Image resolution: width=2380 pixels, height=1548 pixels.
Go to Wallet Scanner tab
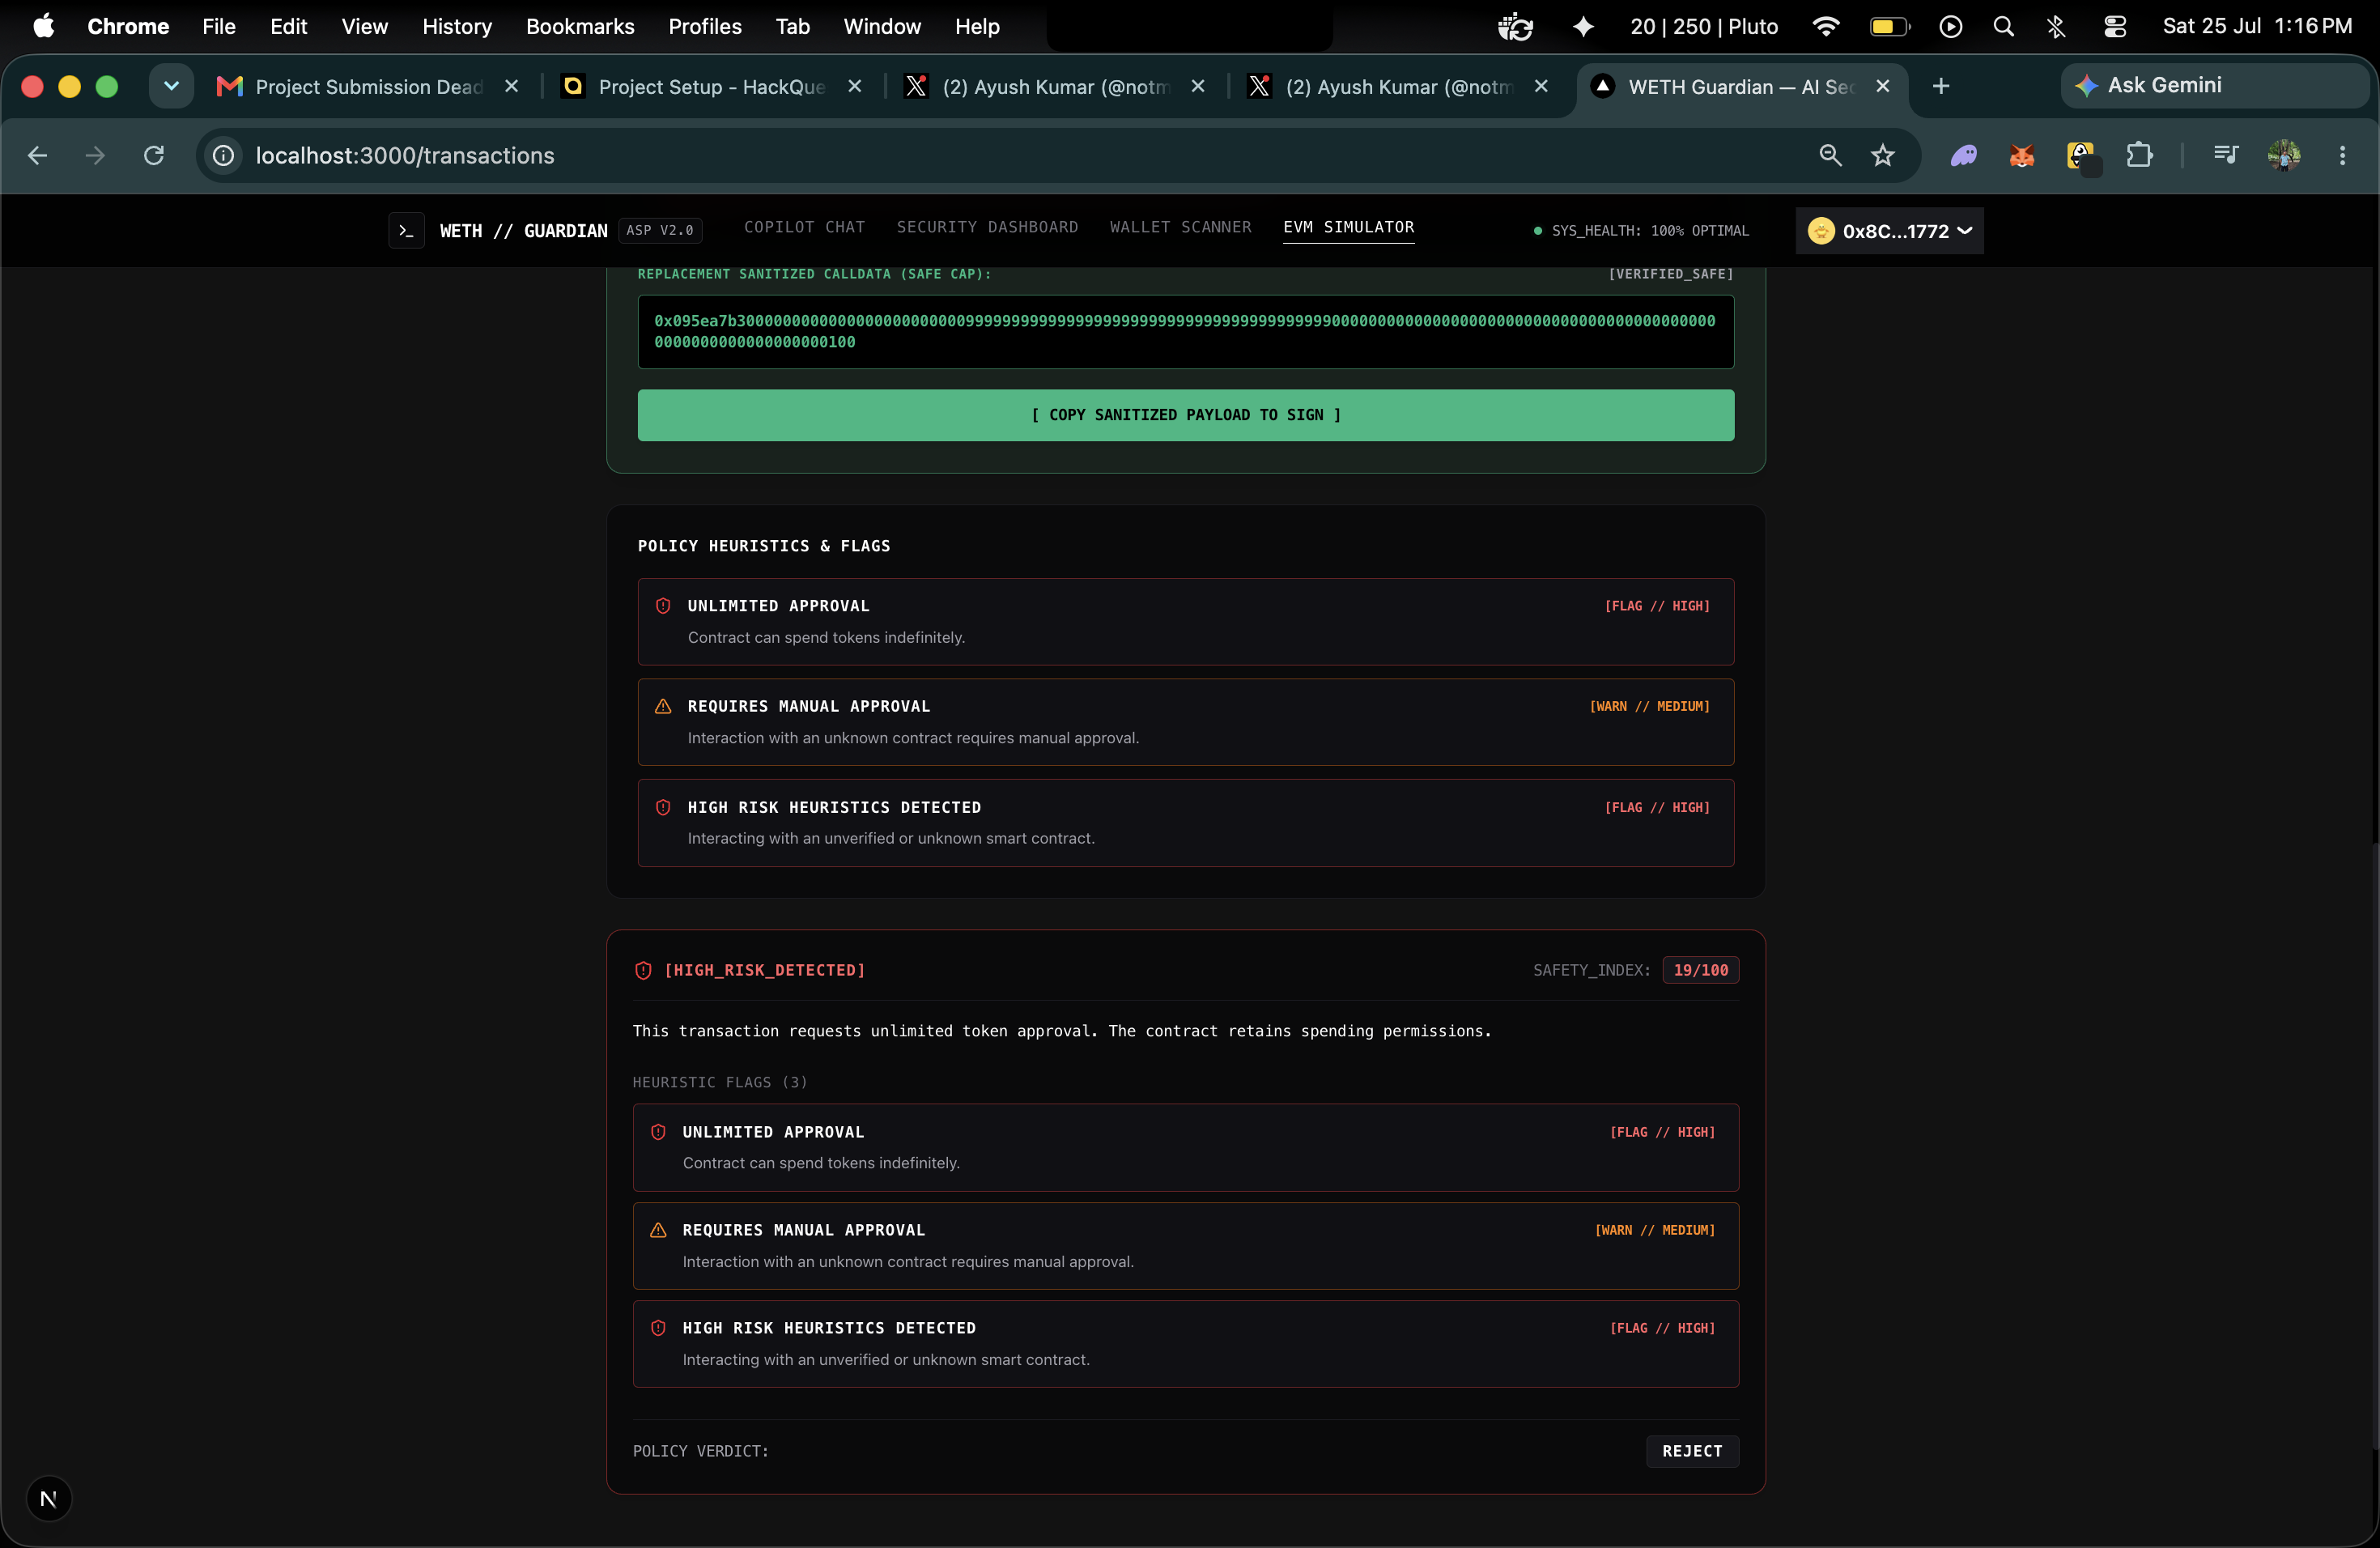pyautogui.click(x=1180, y=227)
